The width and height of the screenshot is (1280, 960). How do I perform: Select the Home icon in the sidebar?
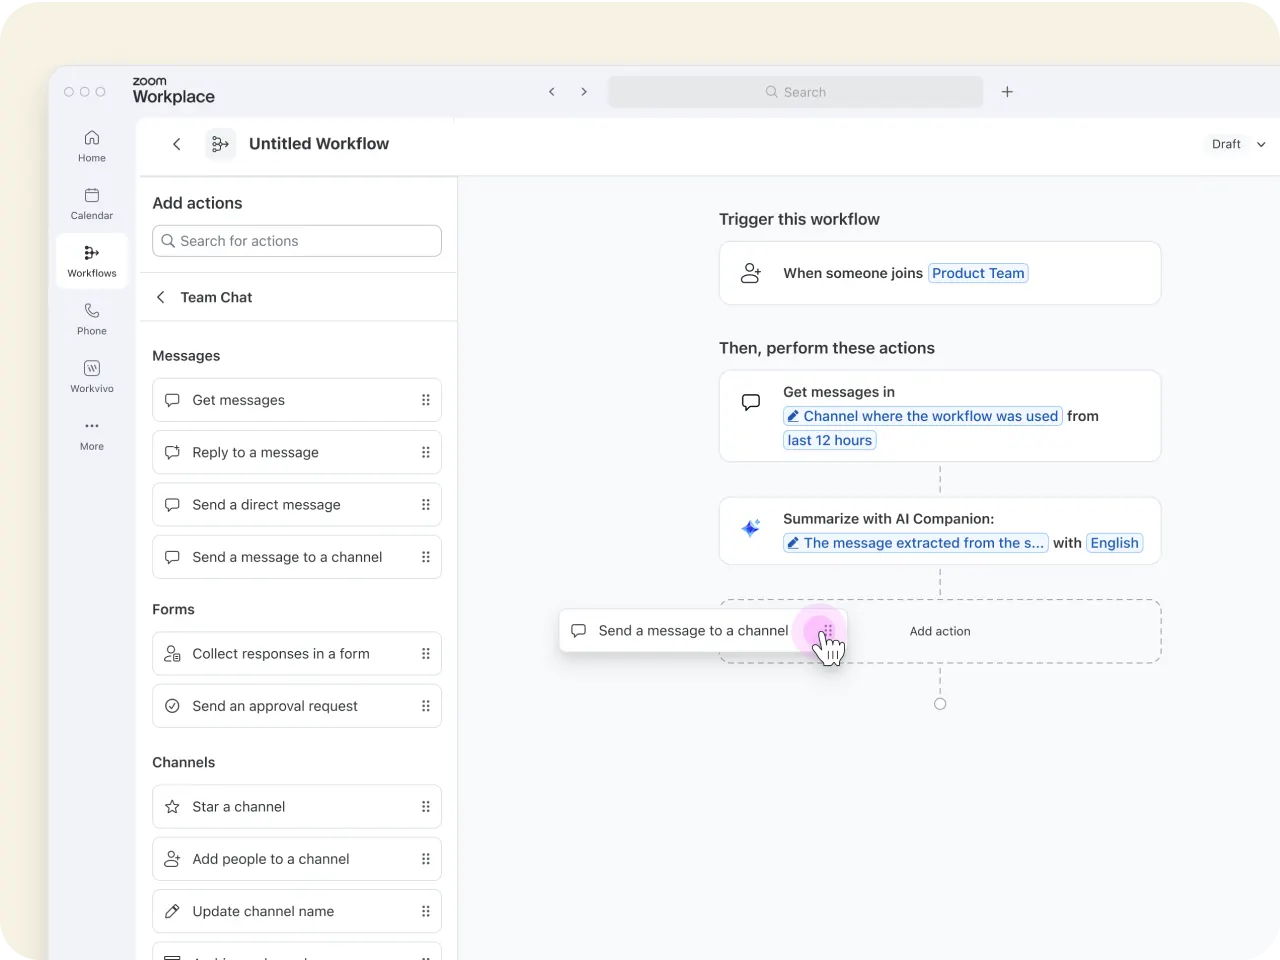click(91, 145)
